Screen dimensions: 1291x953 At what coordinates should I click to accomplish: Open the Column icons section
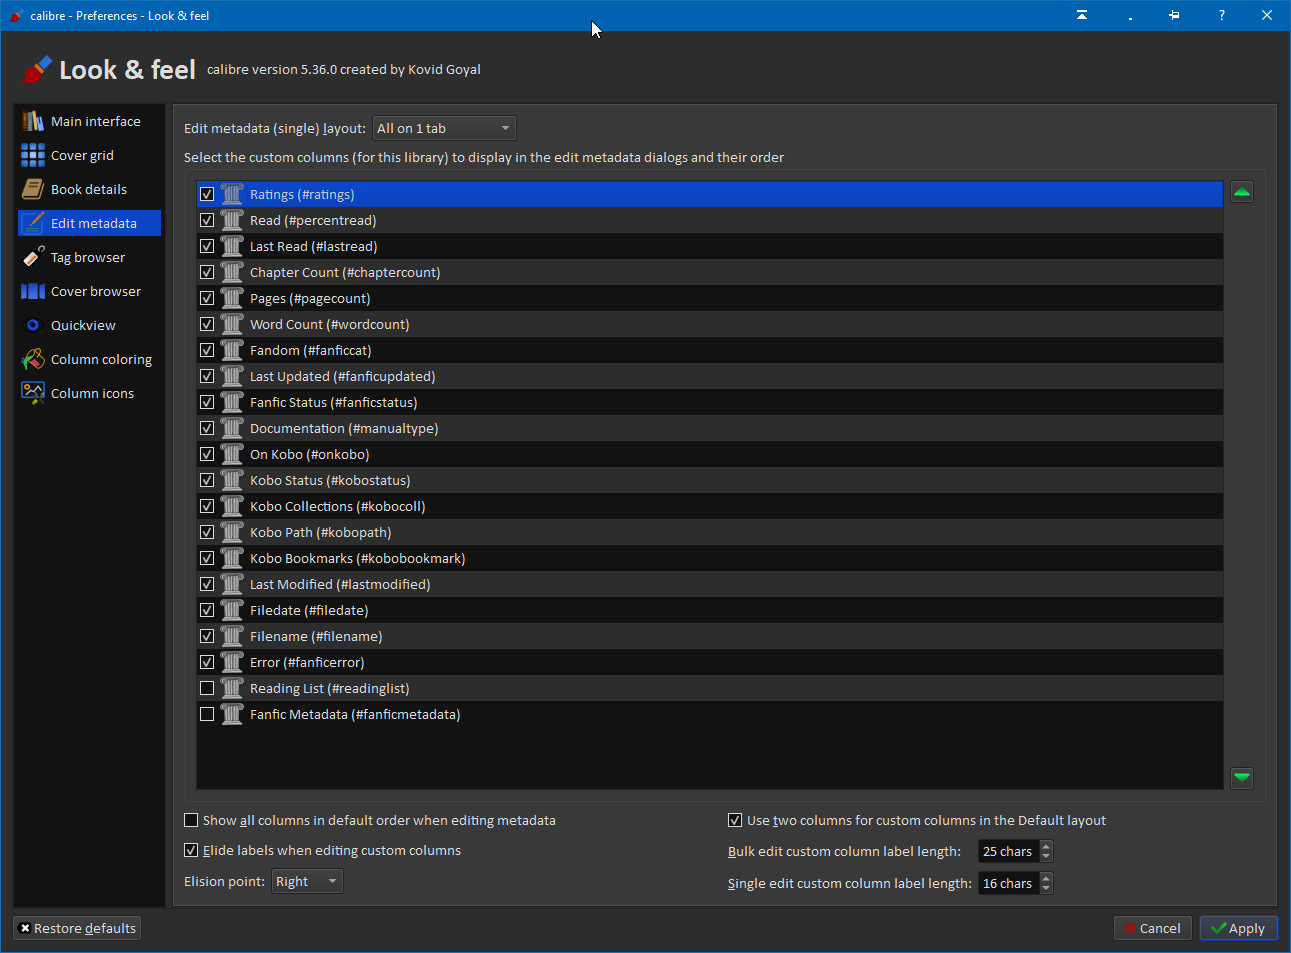pos(89,393)
